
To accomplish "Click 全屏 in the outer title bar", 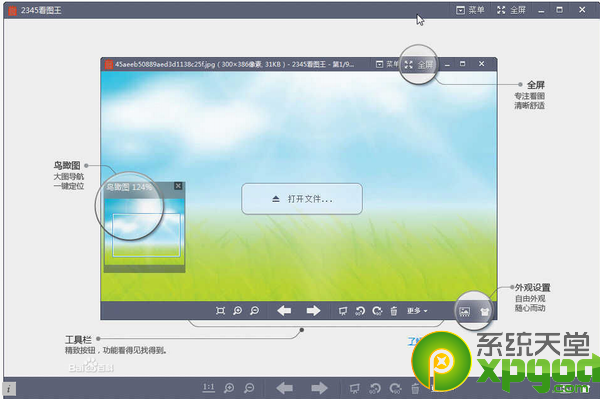I will tap(511, 10).
